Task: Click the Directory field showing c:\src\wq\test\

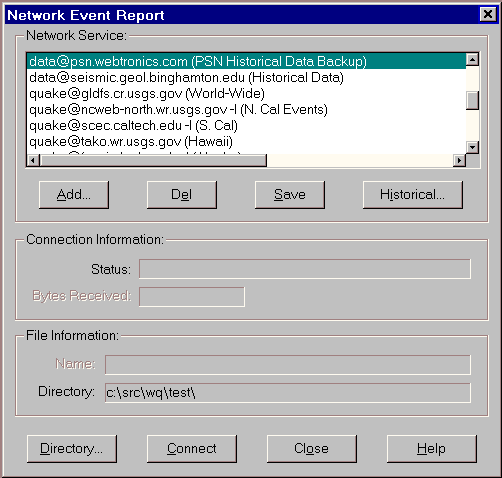Action: coord(288,393)
